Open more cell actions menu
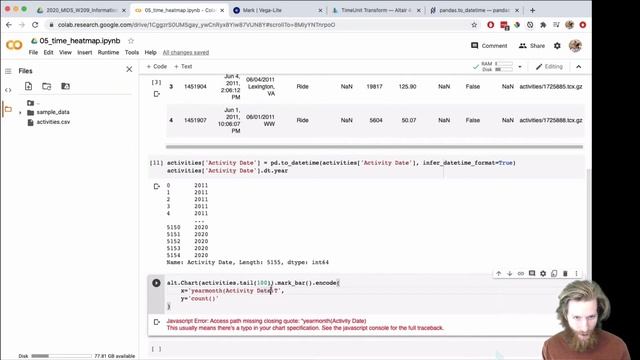 tap(576, 273)
